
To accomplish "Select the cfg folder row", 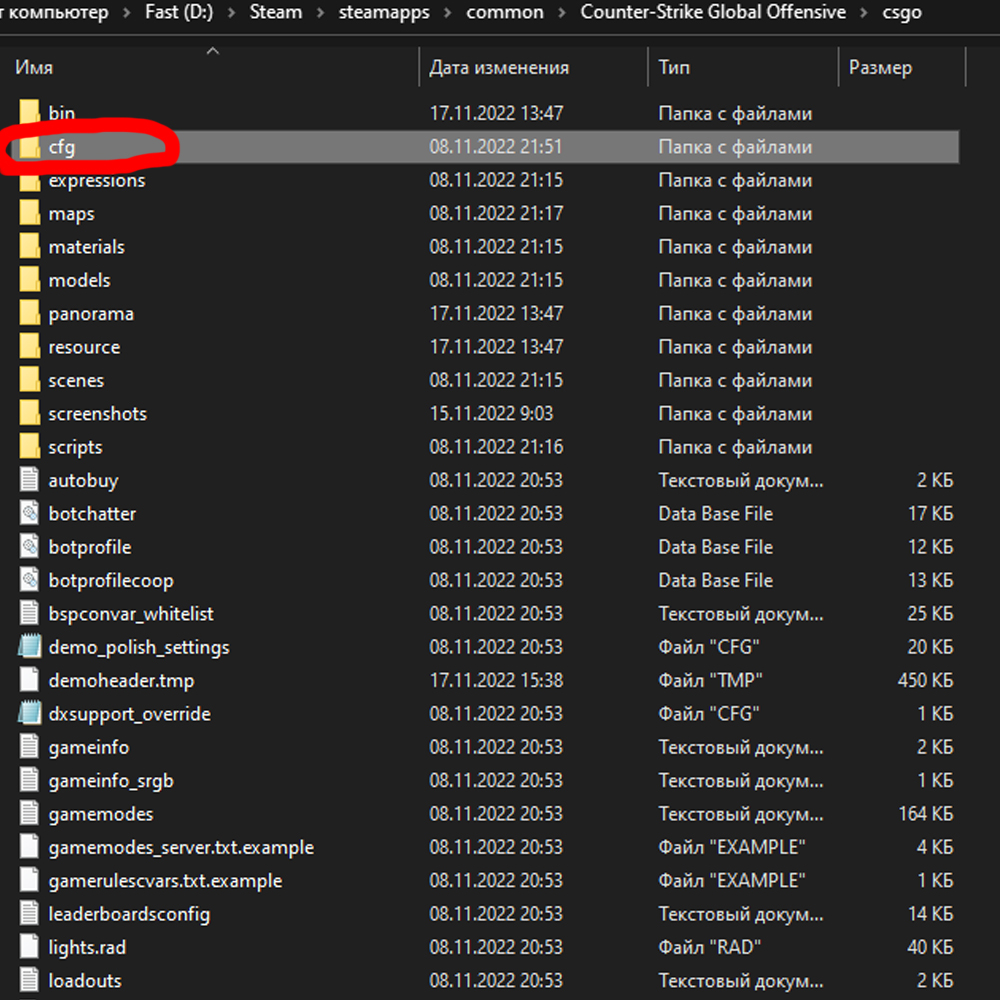I will point(485,147).
